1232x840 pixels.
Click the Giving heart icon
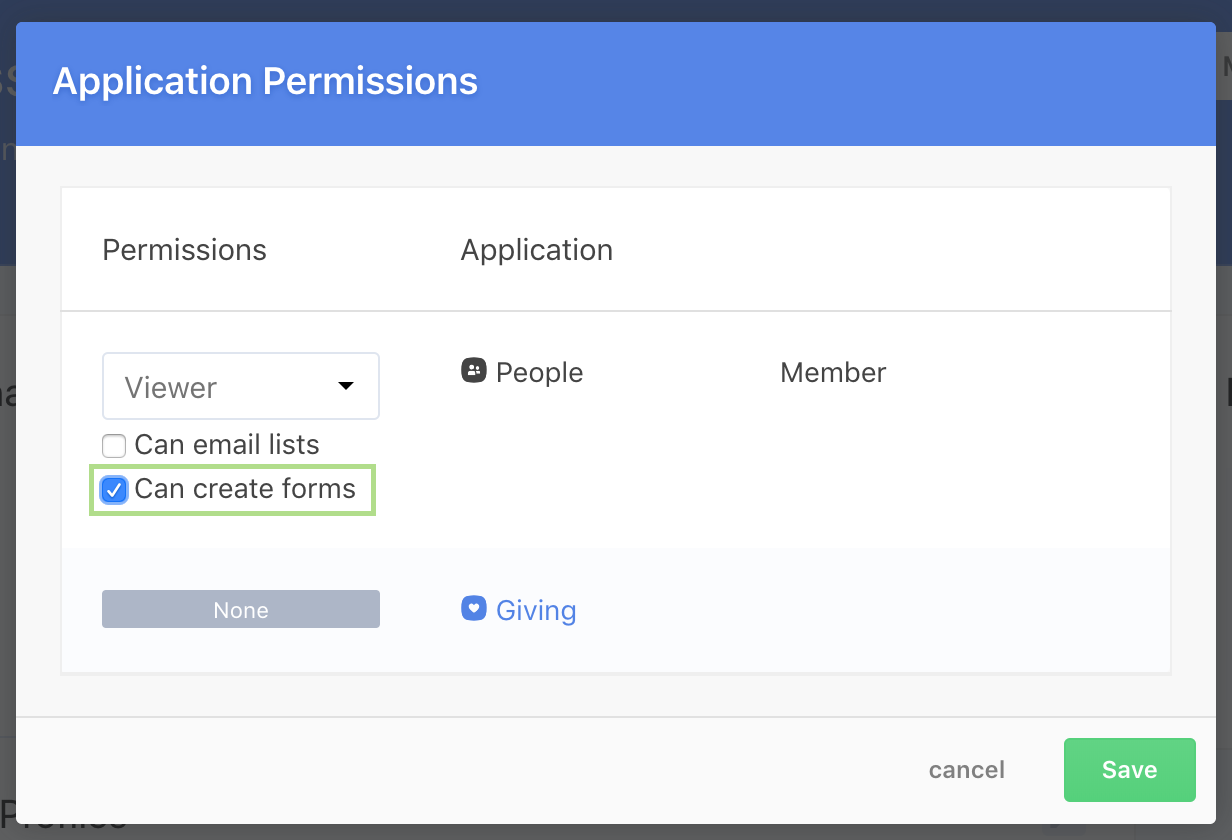[x=473, y=609]
